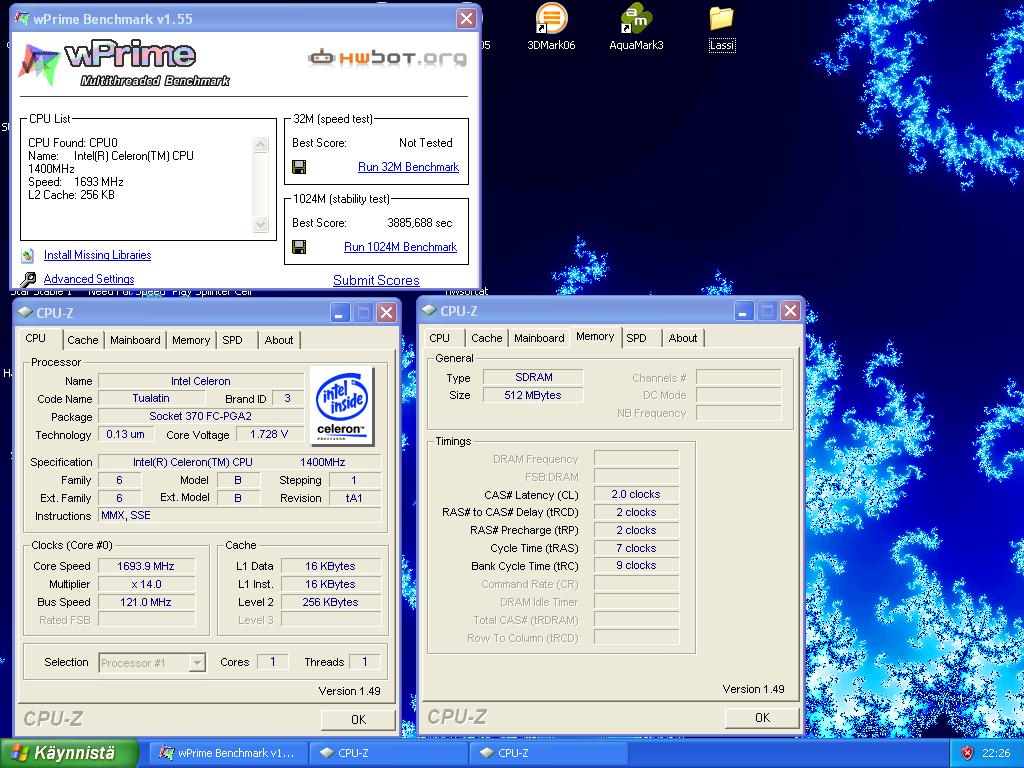Click the 3885,688 sec best score
Screen dimensions: 1024x768
420,223
